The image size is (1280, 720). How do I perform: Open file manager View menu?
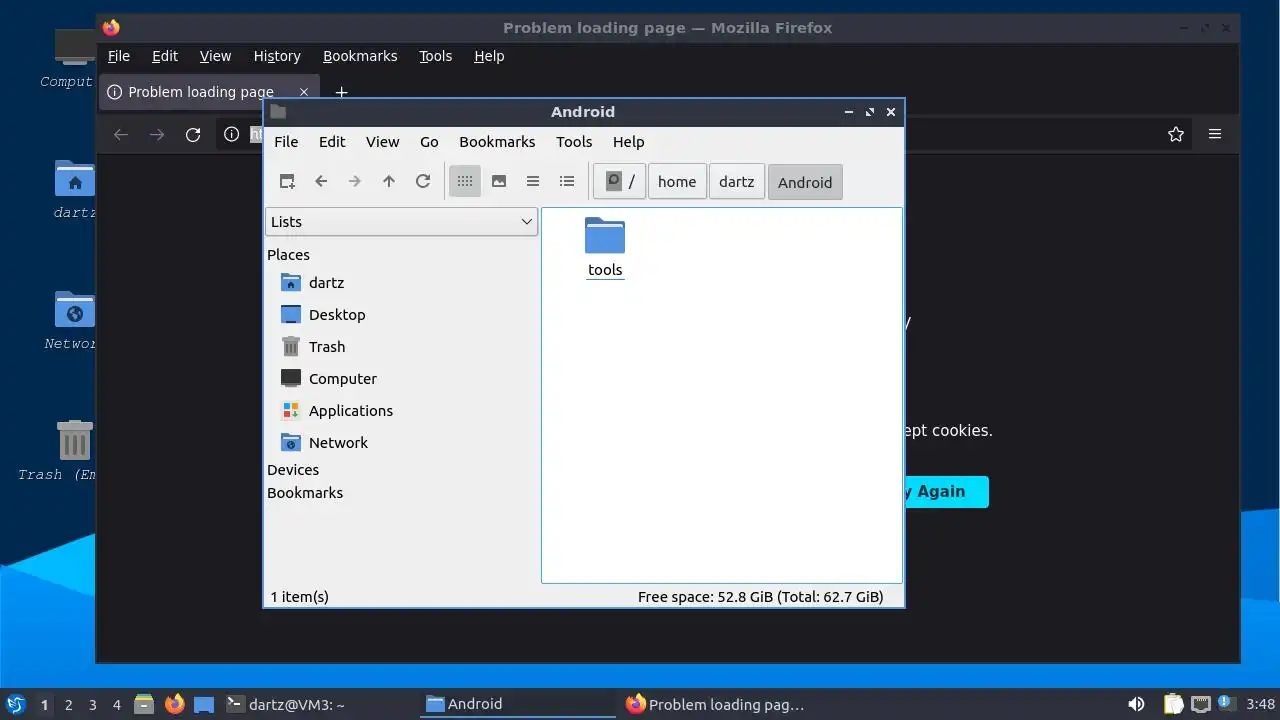382,142
